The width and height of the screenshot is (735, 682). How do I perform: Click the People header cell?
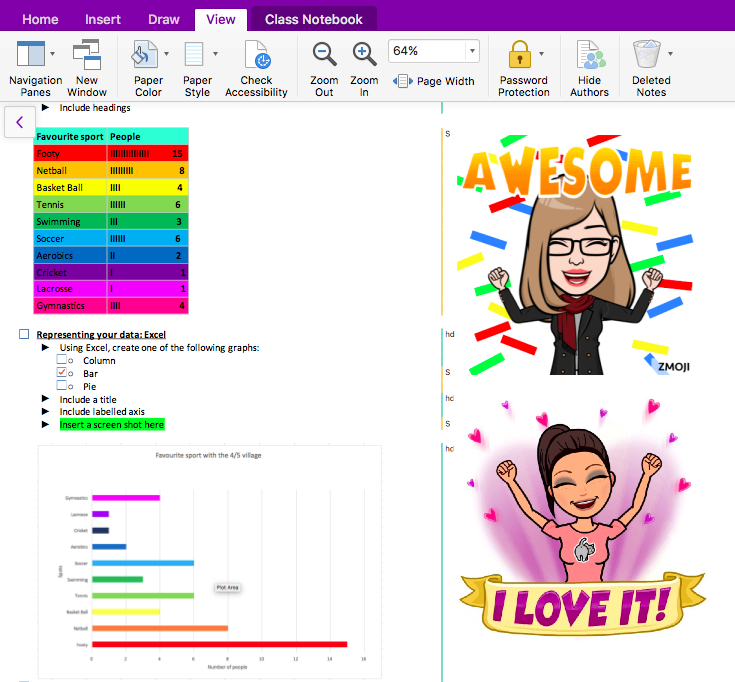[x=148, y=136]
